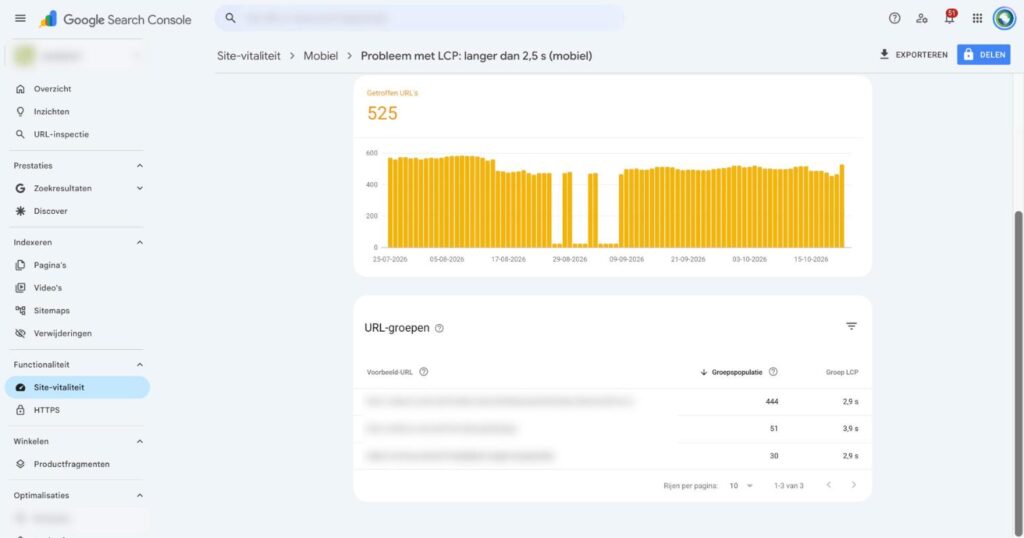Click Site-vitaliteit breadcrumb link
This screenshot has height=538, width=1024.
point(248,56)
